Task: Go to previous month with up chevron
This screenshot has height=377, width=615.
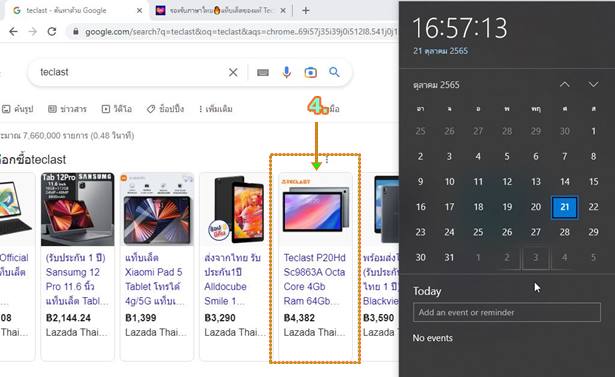Action: coord(564,84)
